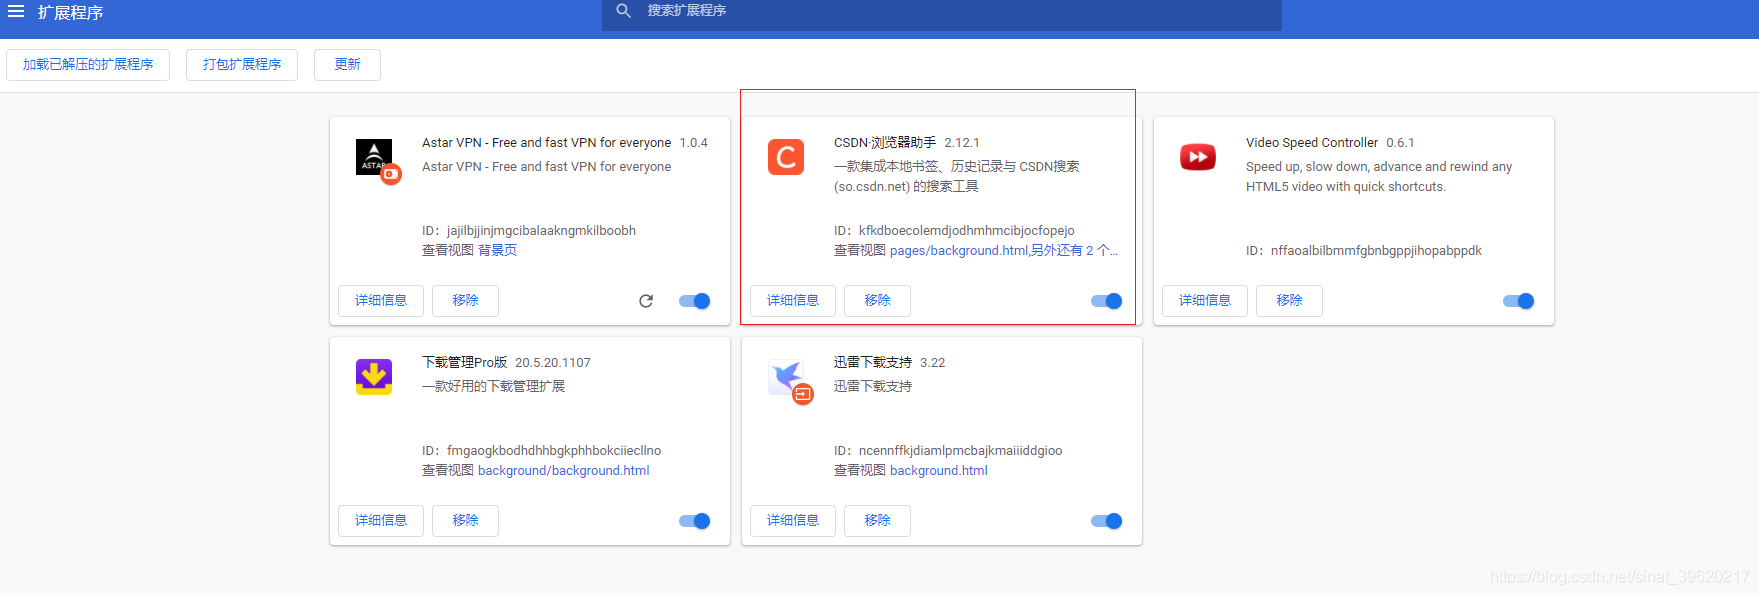Reload the Astar VPN extension

[x=646, y=301]
